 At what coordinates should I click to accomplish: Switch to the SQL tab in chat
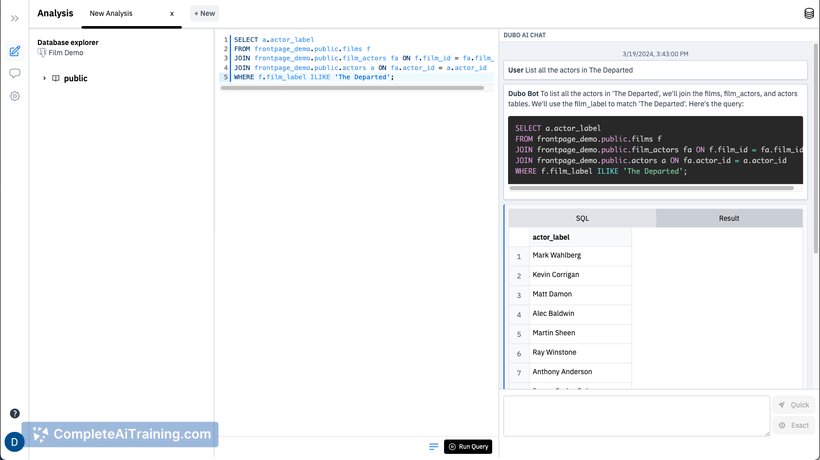click(x=582, y=218)
